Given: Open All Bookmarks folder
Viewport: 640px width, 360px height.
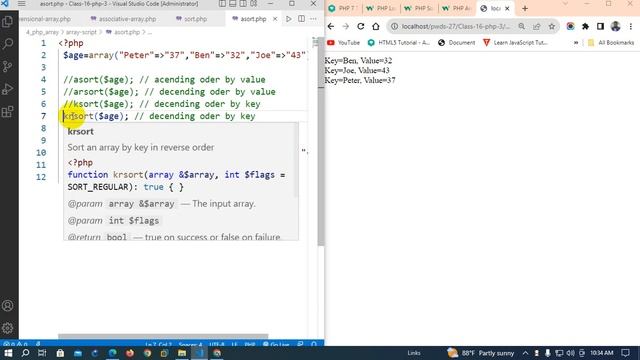Looking at the screenshot, I should click(611, 42).
